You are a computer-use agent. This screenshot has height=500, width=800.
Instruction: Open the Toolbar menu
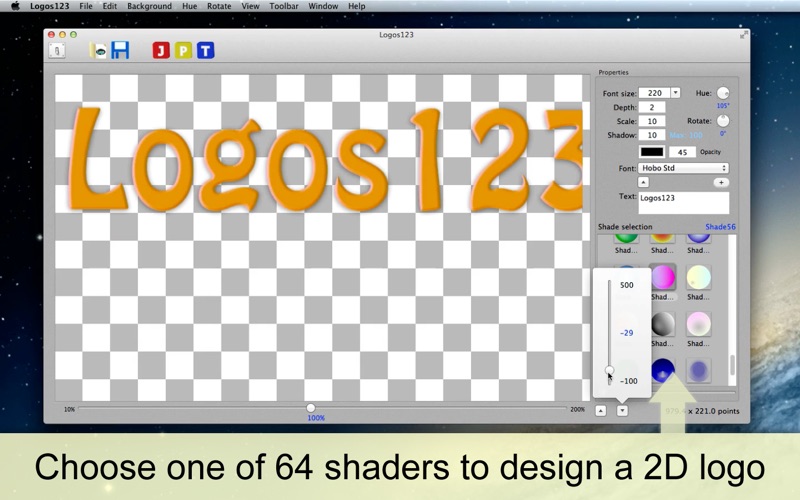(x=284, y=6)
